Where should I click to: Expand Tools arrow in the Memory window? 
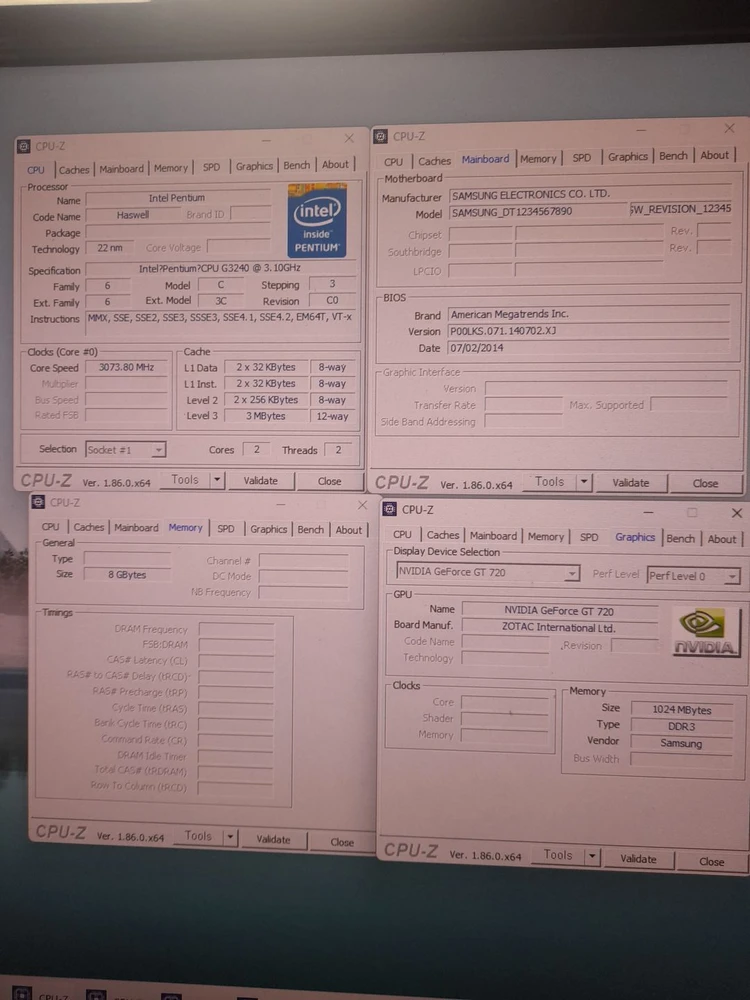tap(230, 837)
